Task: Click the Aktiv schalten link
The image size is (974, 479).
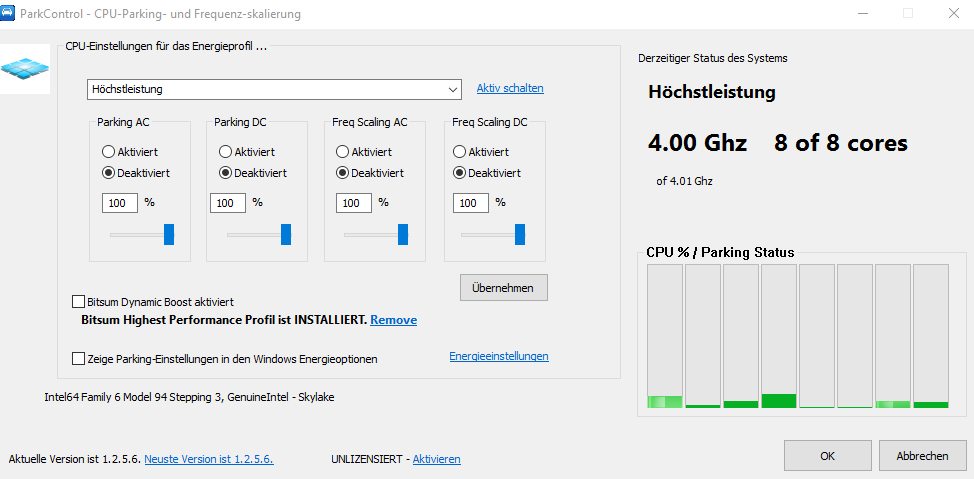Action: coord(509,88)
